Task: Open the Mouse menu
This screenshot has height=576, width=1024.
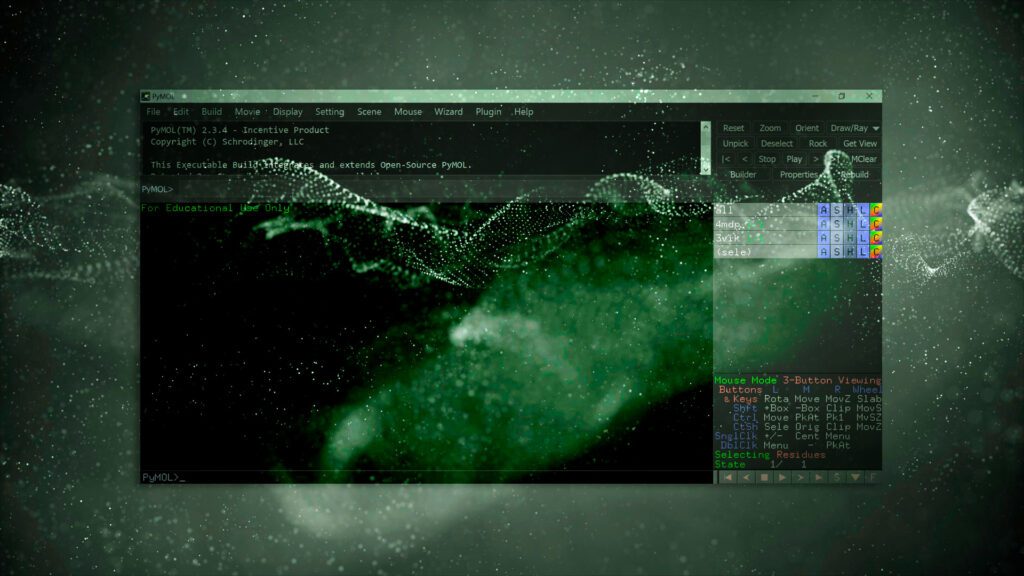Action: tap(408, 112)
